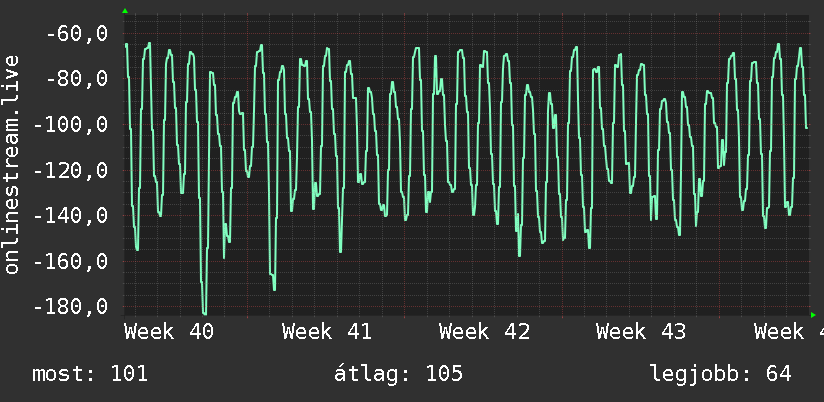824x402 pixels.
Task: Click the 'Week 40' axis label
Action: coord(169,332)
